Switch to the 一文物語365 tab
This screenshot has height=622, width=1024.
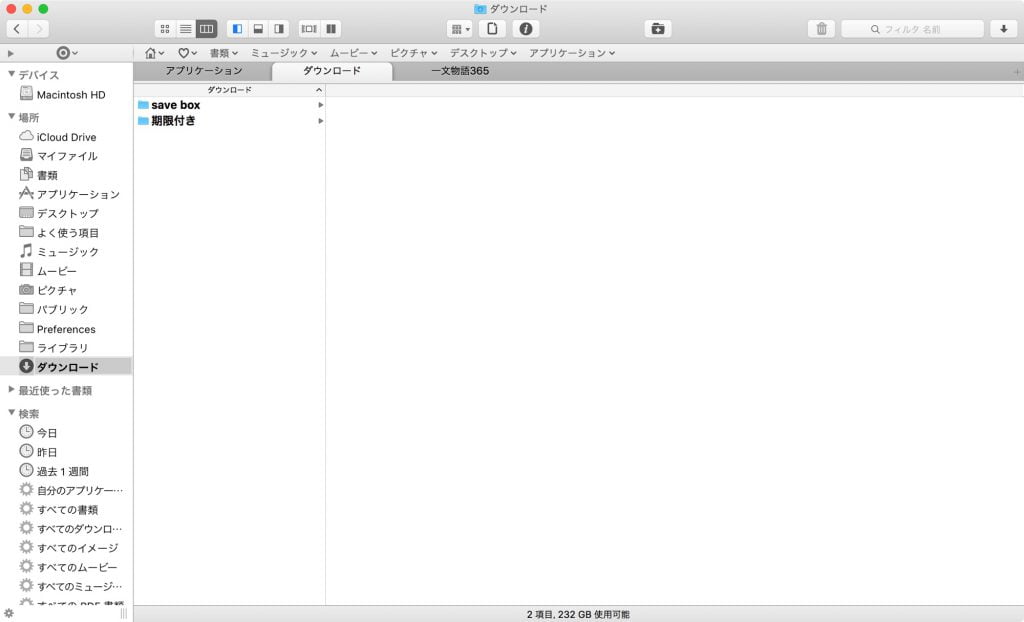click(x=460, y=71)
